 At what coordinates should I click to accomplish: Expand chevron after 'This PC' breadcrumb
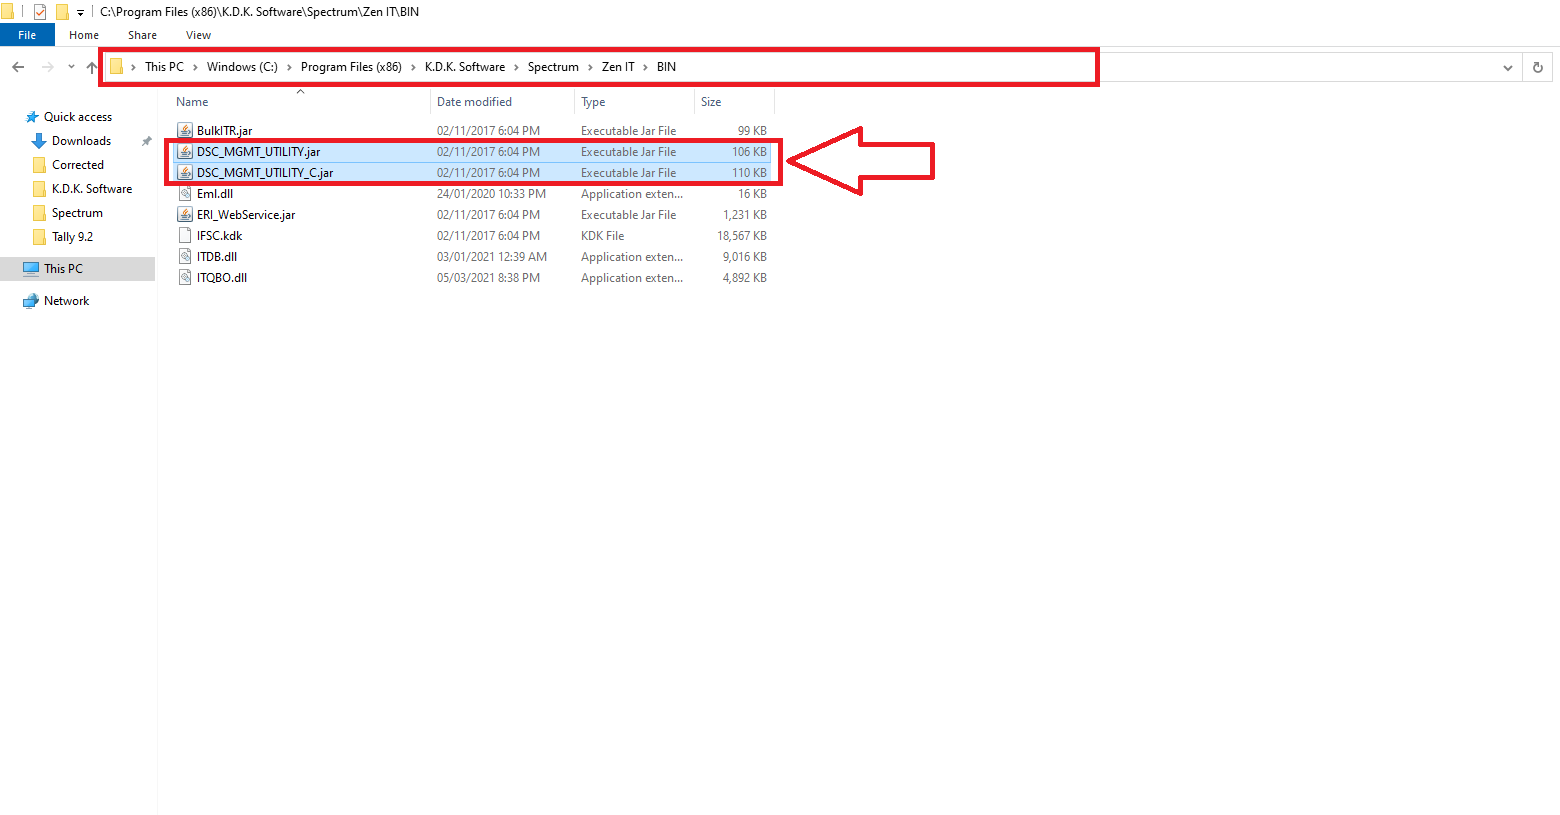195,67
